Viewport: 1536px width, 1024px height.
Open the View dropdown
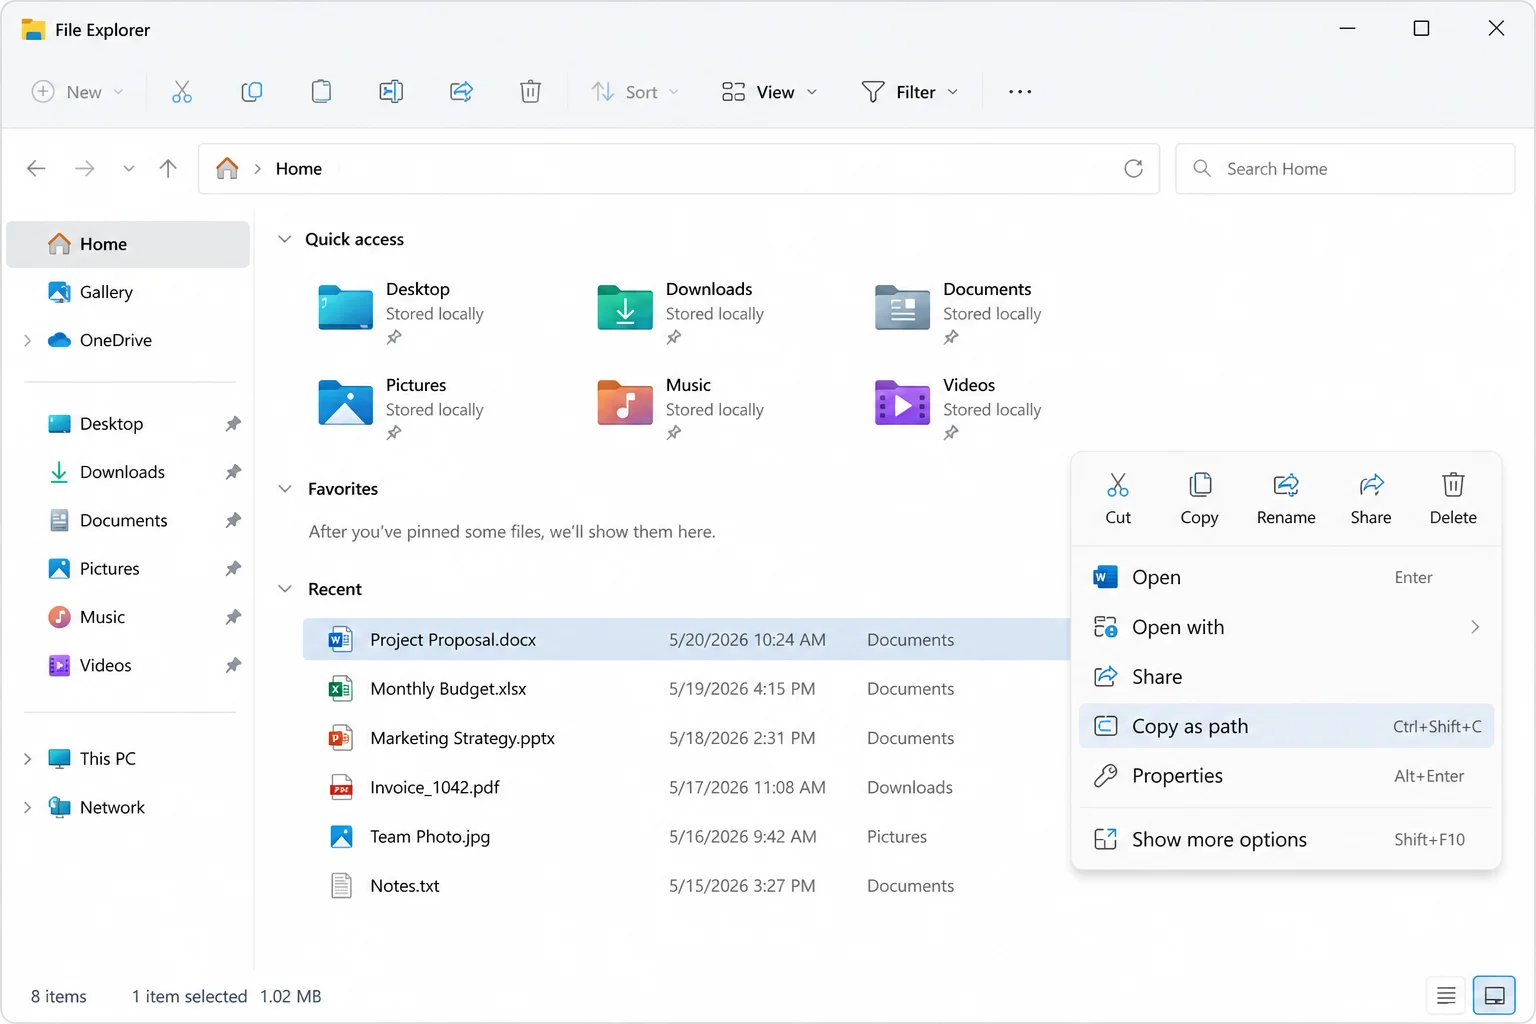[x=770, y=92]
